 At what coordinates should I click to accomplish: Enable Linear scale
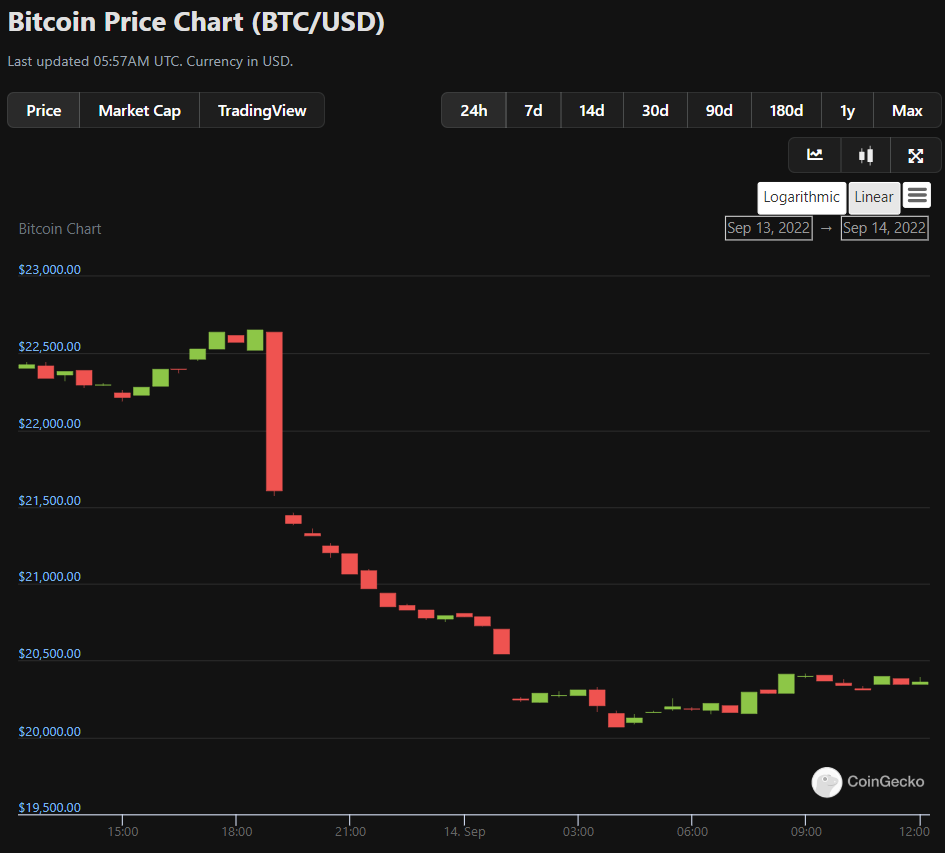click(x=874, y=198)
